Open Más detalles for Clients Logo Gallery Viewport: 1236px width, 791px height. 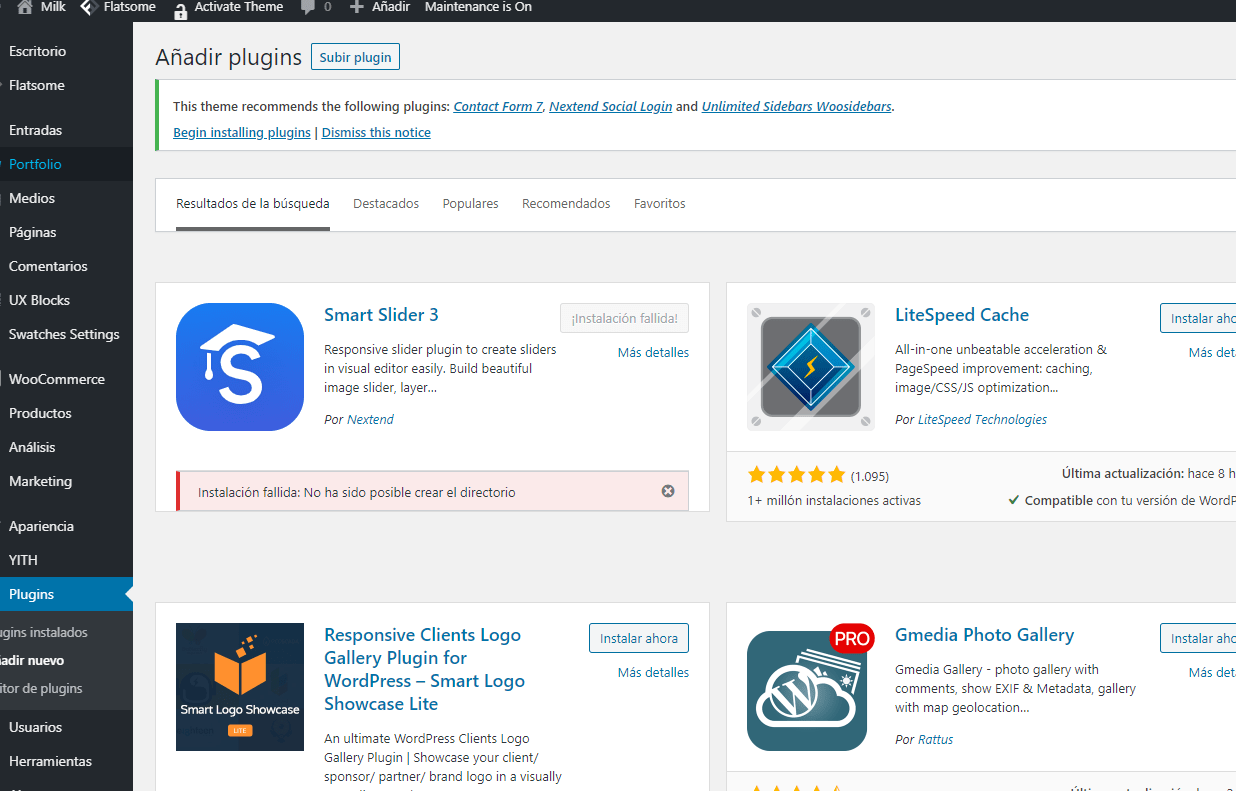pos(653,672)
